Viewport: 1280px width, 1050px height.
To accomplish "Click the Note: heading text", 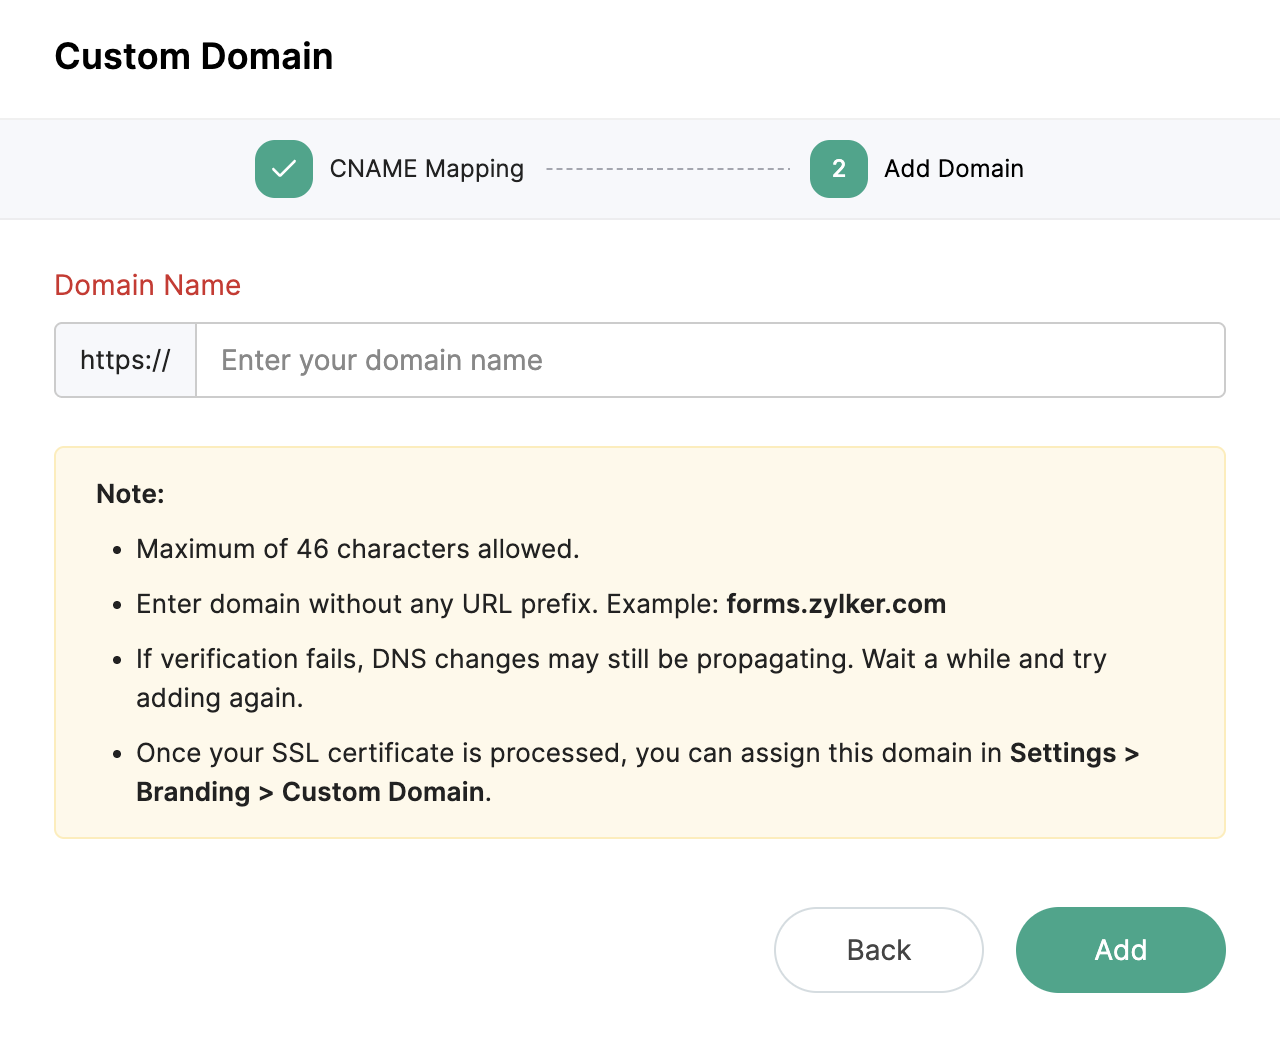I will tap(130, 494).
